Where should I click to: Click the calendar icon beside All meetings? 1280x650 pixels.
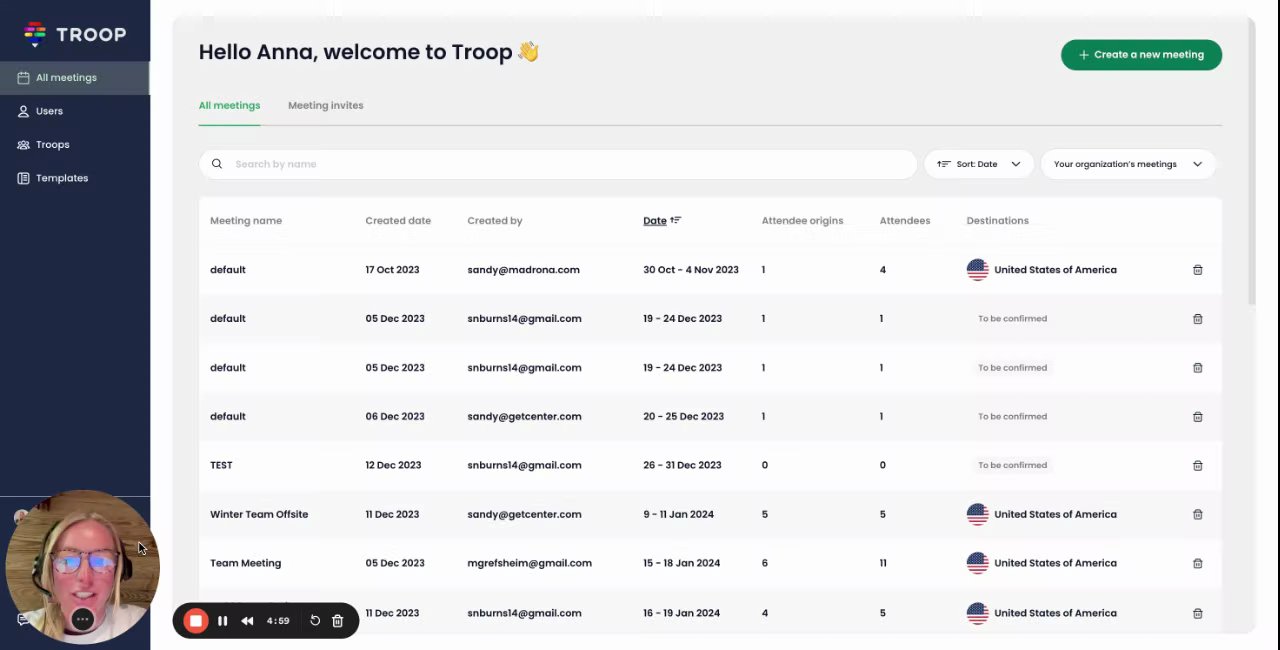coord(23,78)
